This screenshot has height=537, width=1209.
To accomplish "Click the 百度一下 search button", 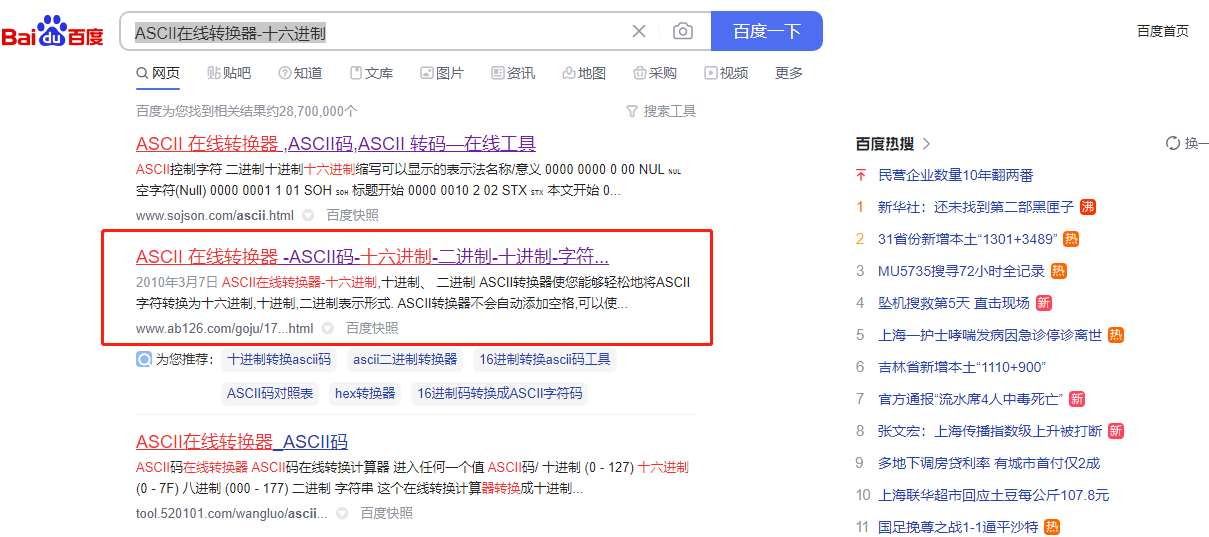I will coord(767,31).
